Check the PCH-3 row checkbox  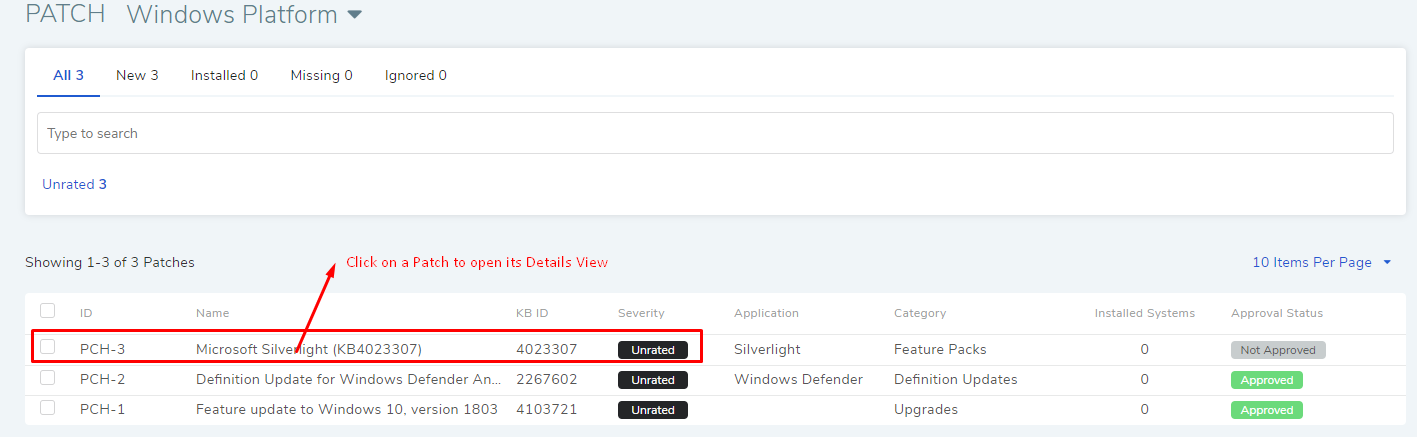47,347
